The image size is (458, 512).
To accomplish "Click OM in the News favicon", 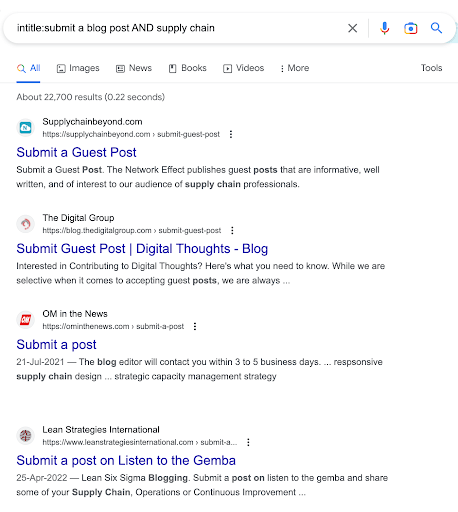I will pos(25,319).
